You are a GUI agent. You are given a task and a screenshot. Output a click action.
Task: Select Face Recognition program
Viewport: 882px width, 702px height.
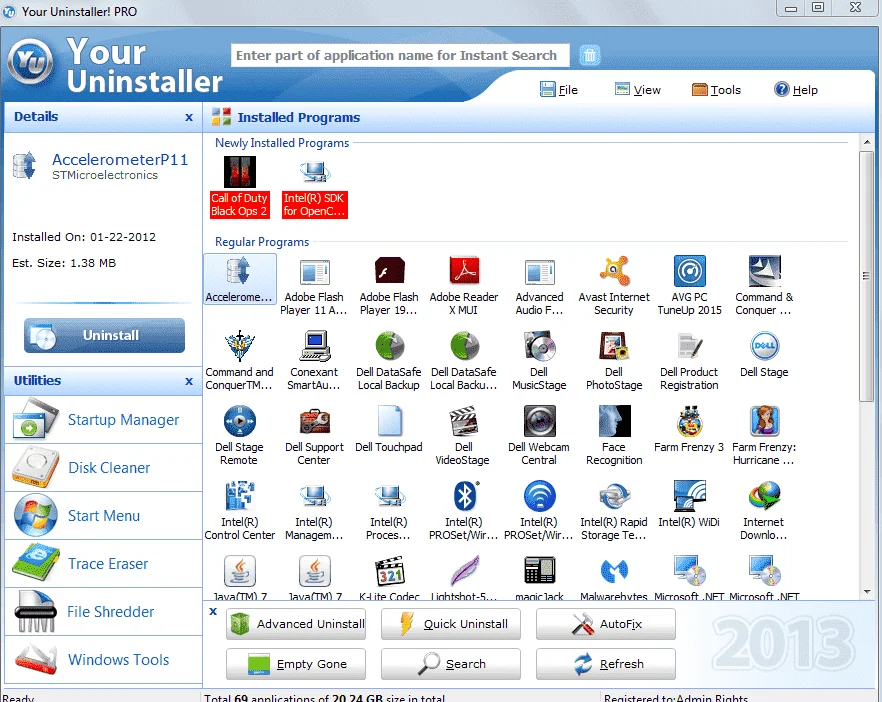pyautogui.click(x=614, y=436)
